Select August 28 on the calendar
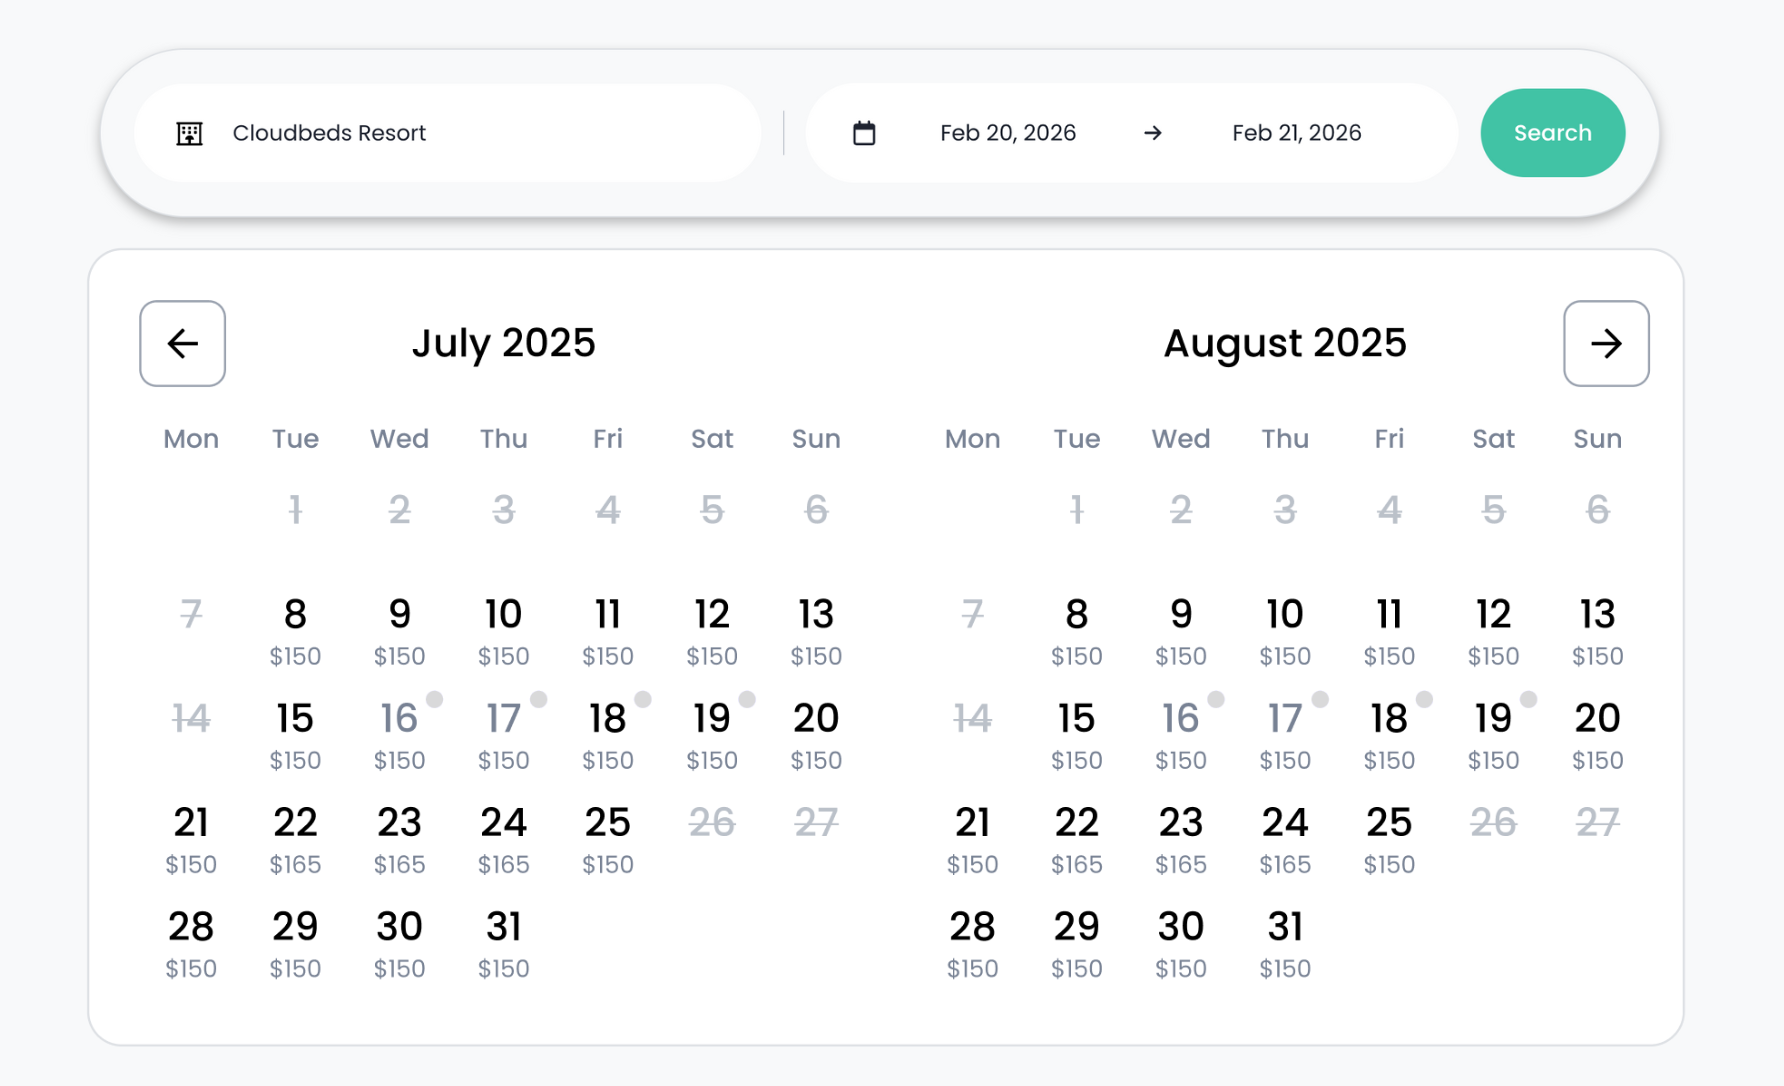 pos(972,942)
